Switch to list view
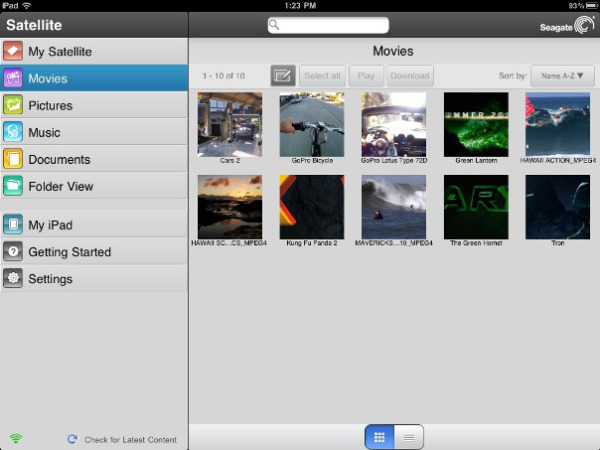 coord(409,437)
